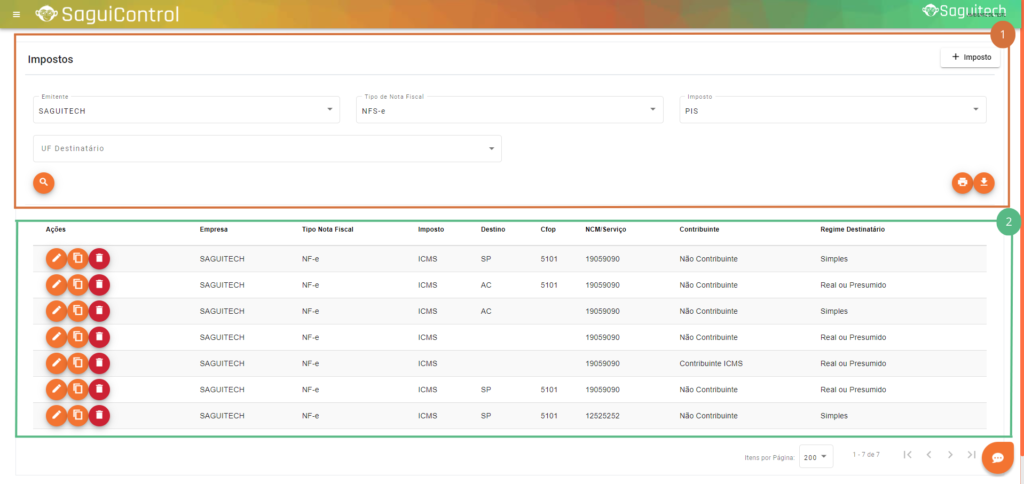
Task: Open the hamburger menu in the header
Action: (16, 14)
